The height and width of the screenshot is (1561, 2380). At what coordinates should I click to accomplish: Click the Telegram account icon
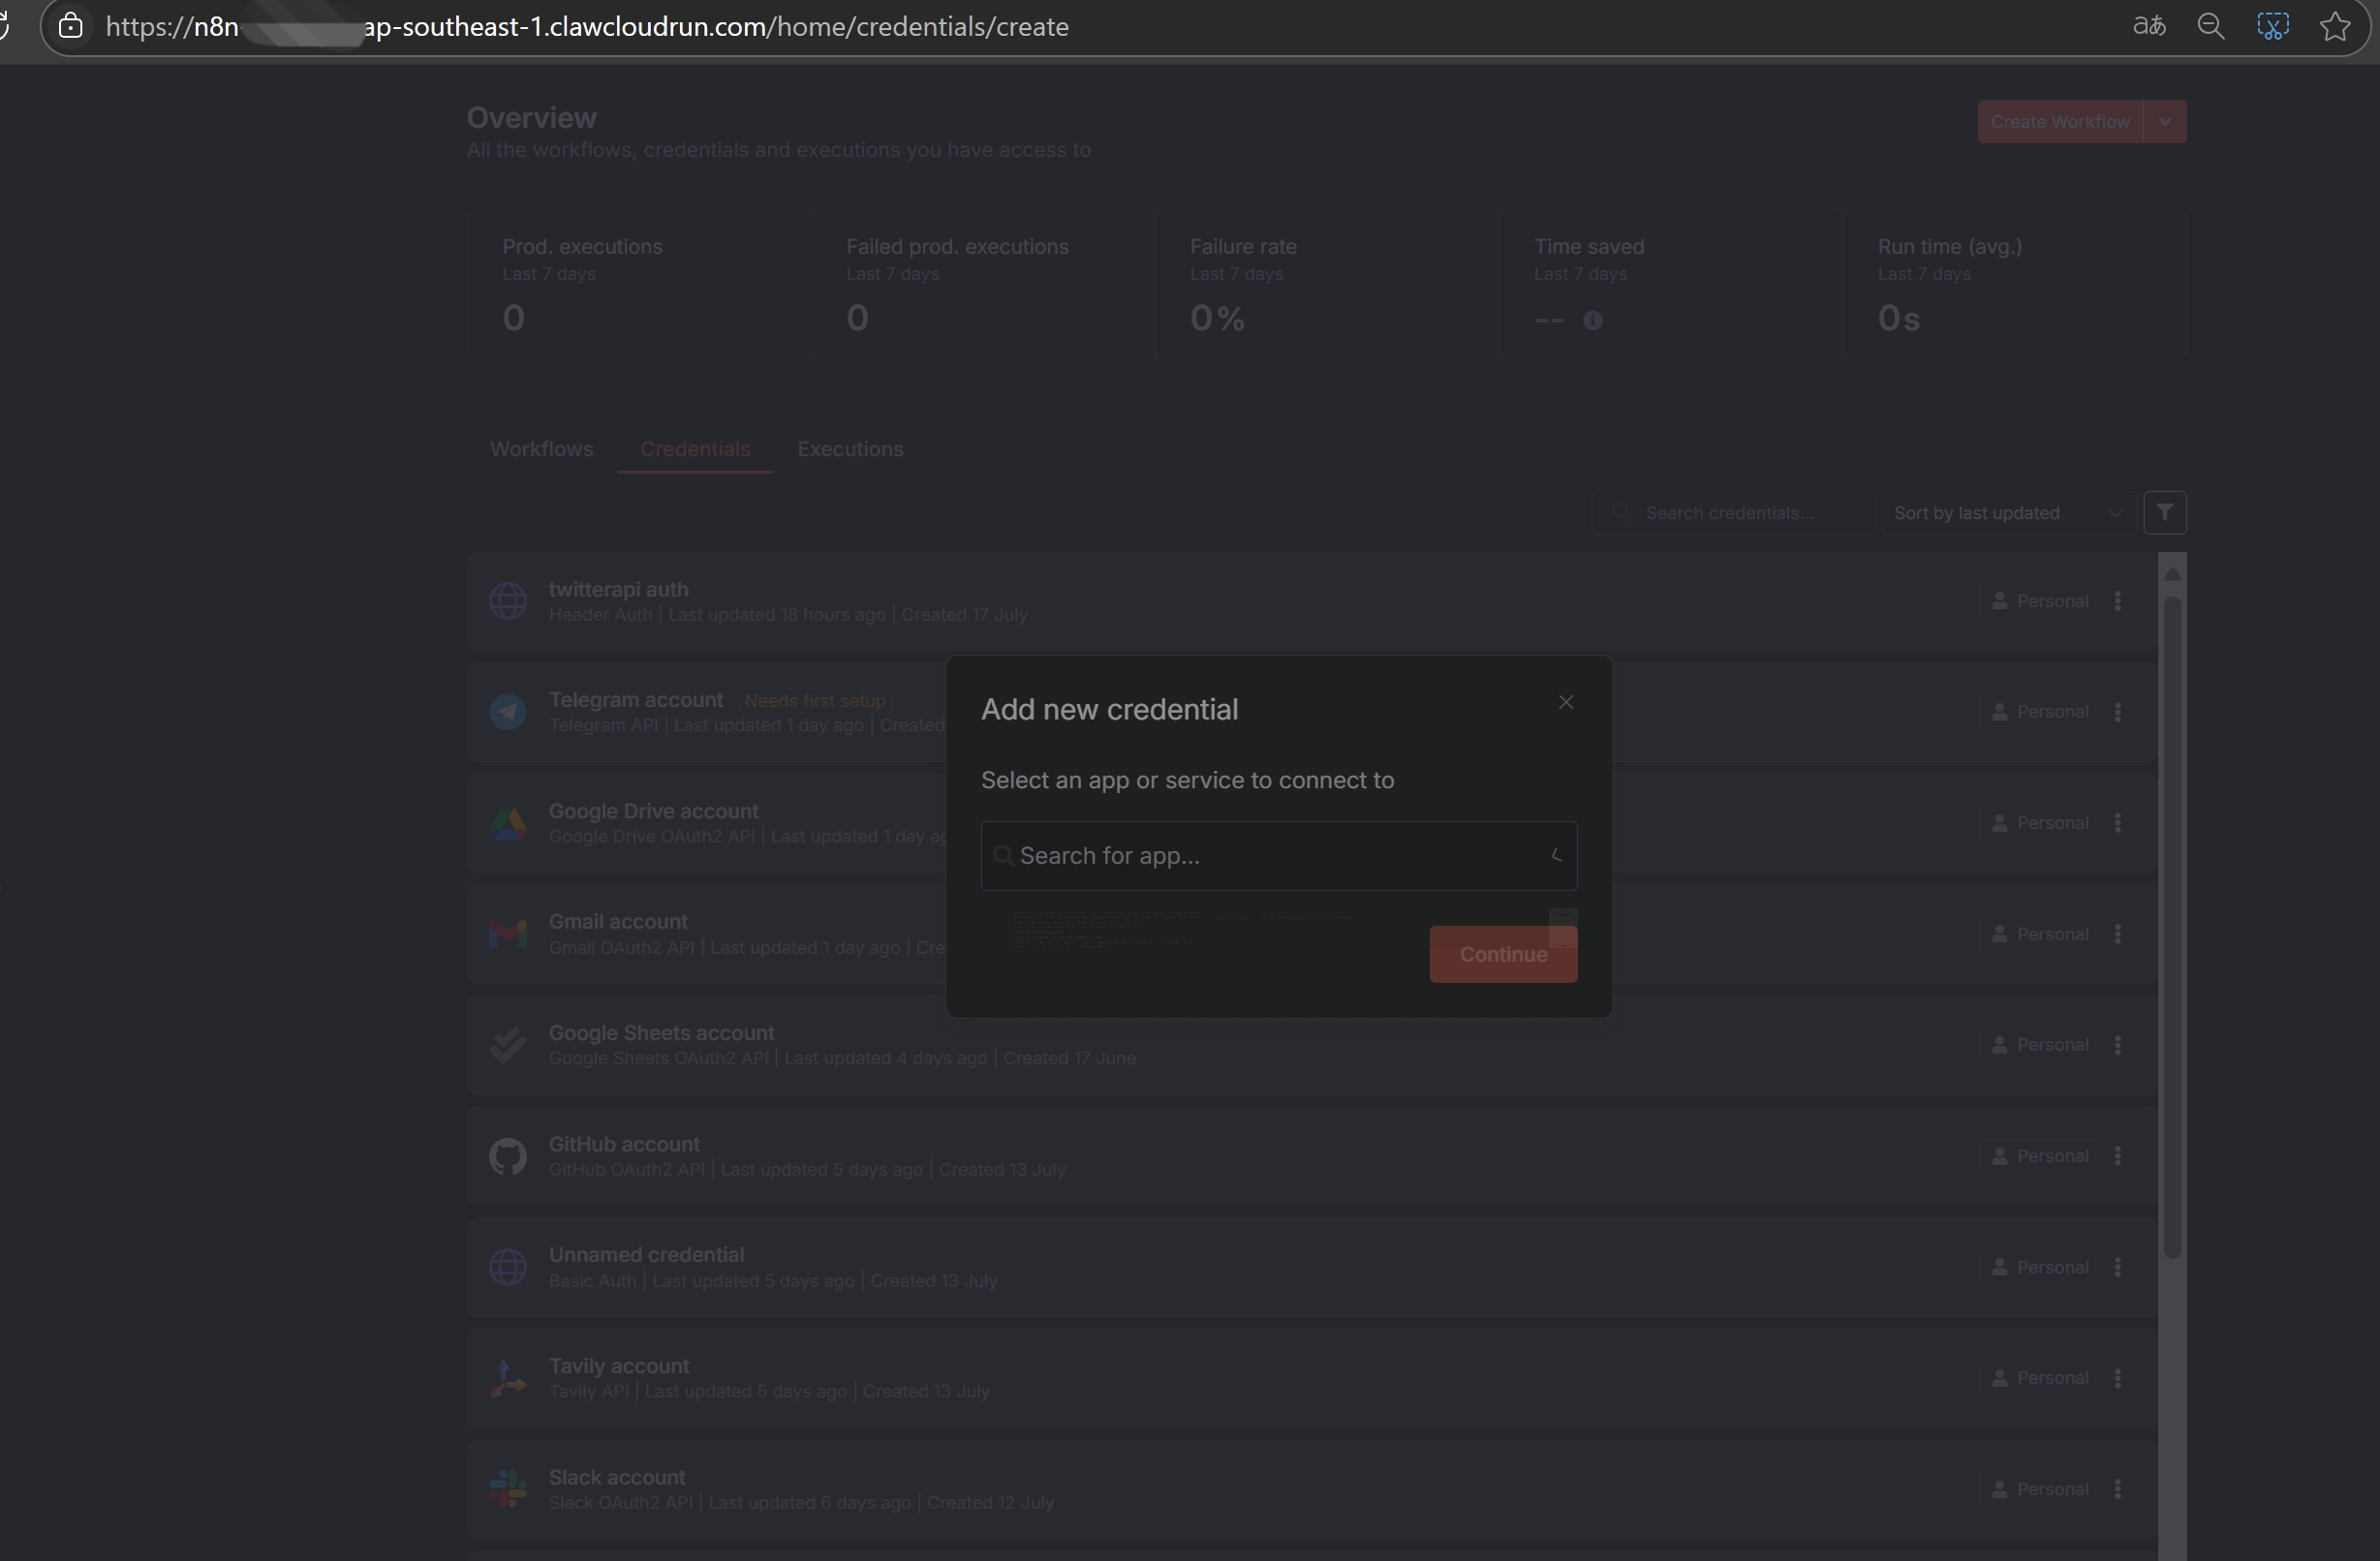(507, 712)
